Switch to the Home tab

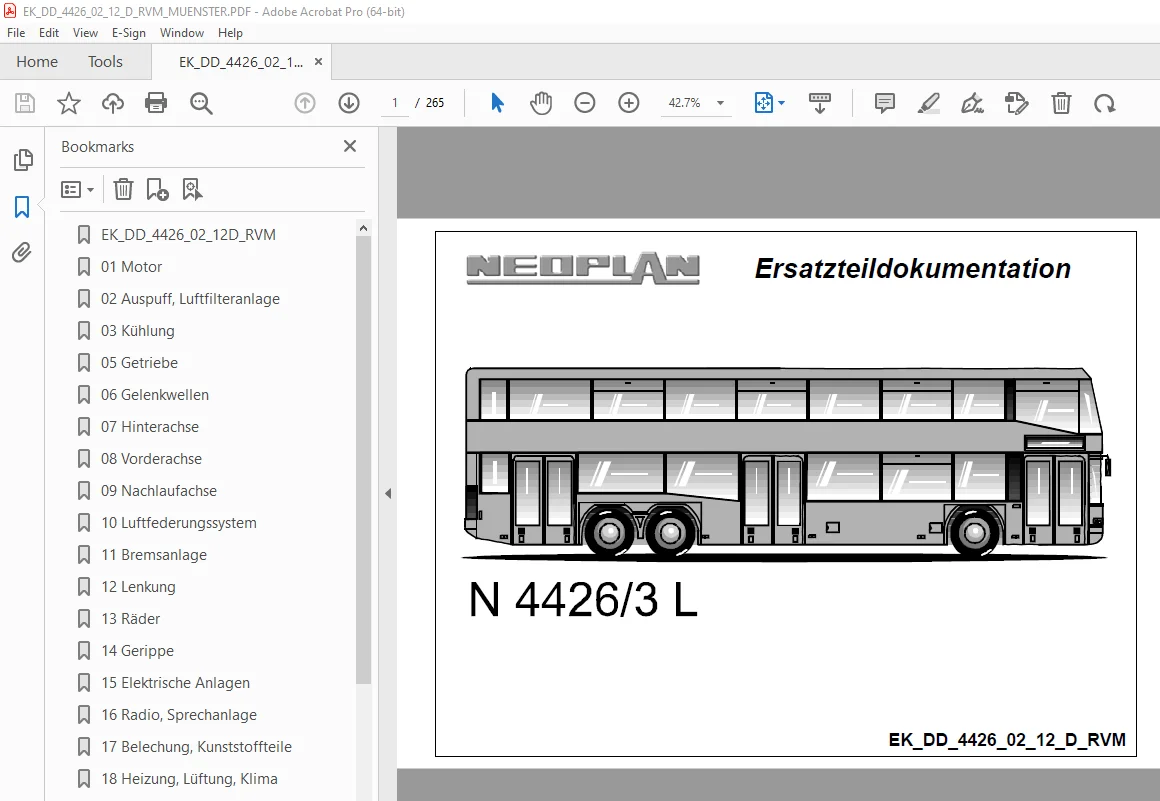click(37, 61)
